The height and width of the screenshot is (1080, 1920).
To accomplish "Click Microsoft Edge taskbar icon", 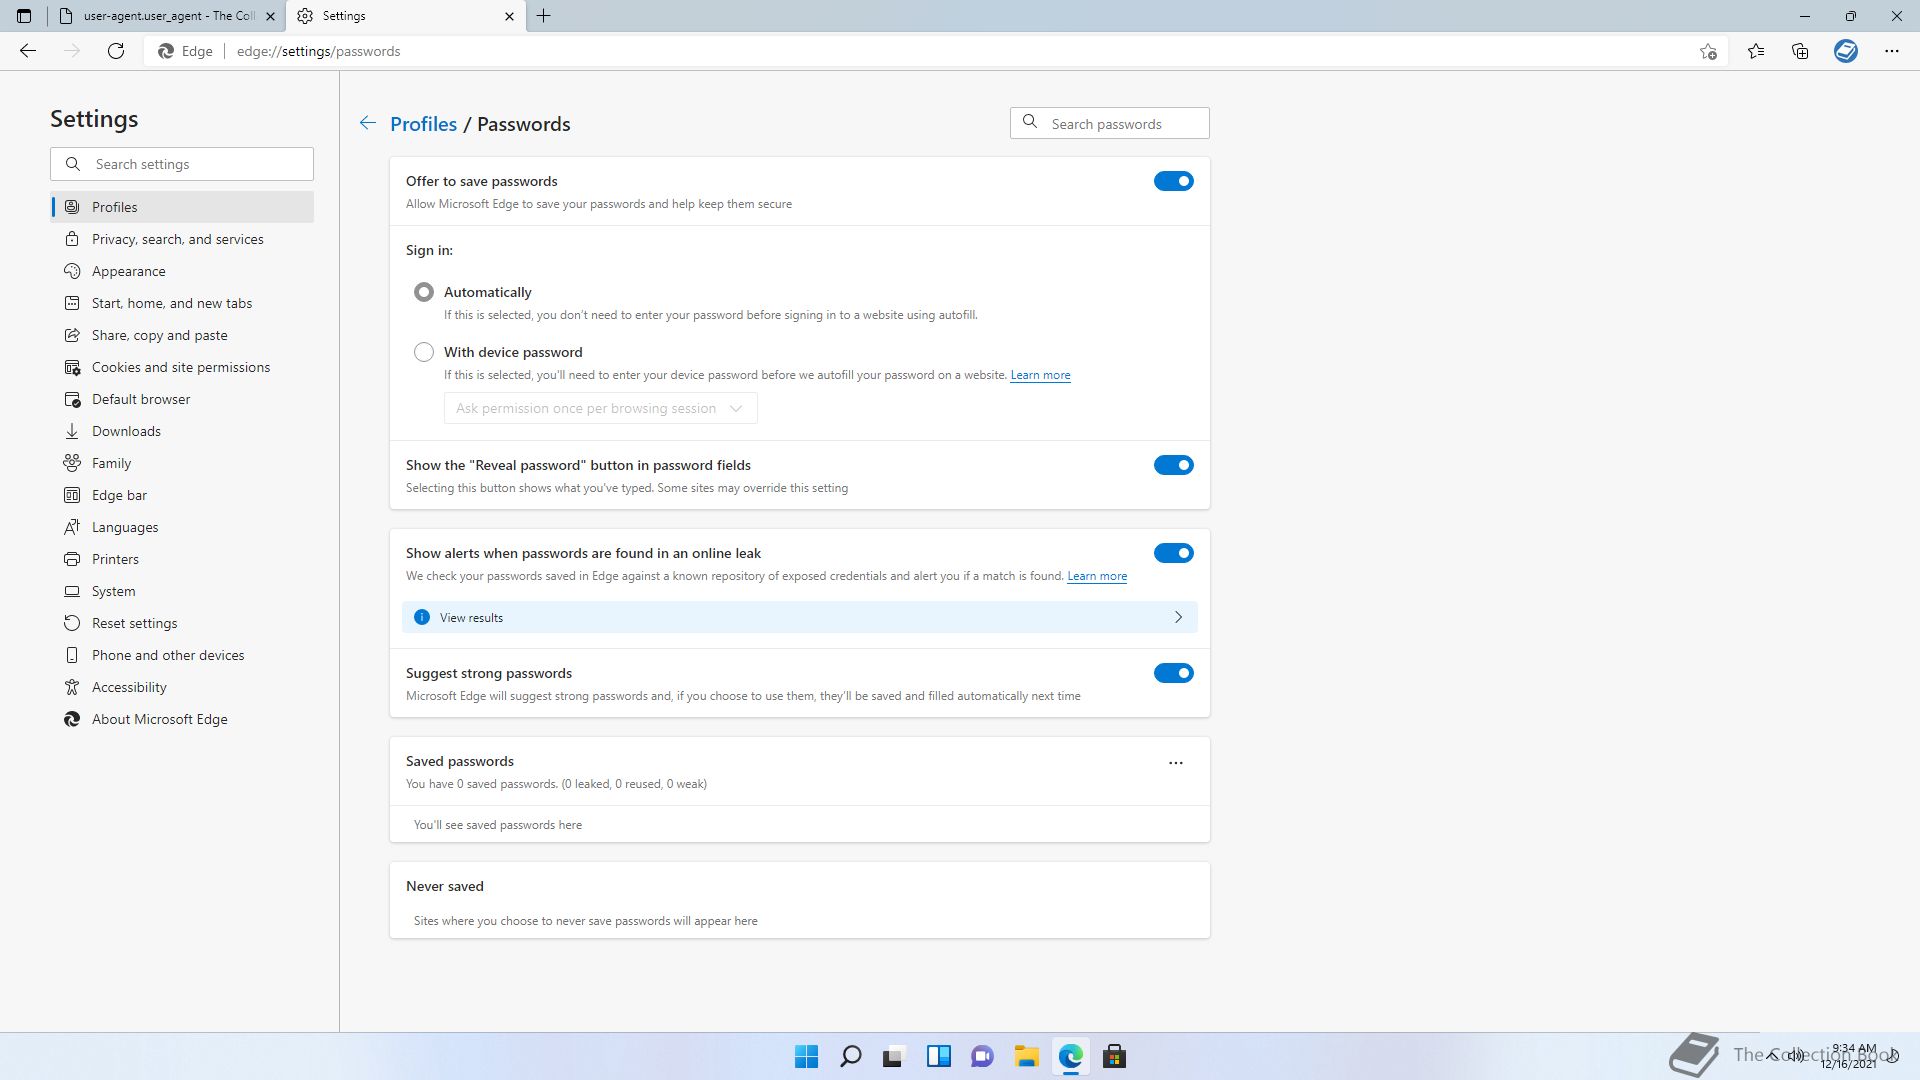I will click(1071, 1056).
